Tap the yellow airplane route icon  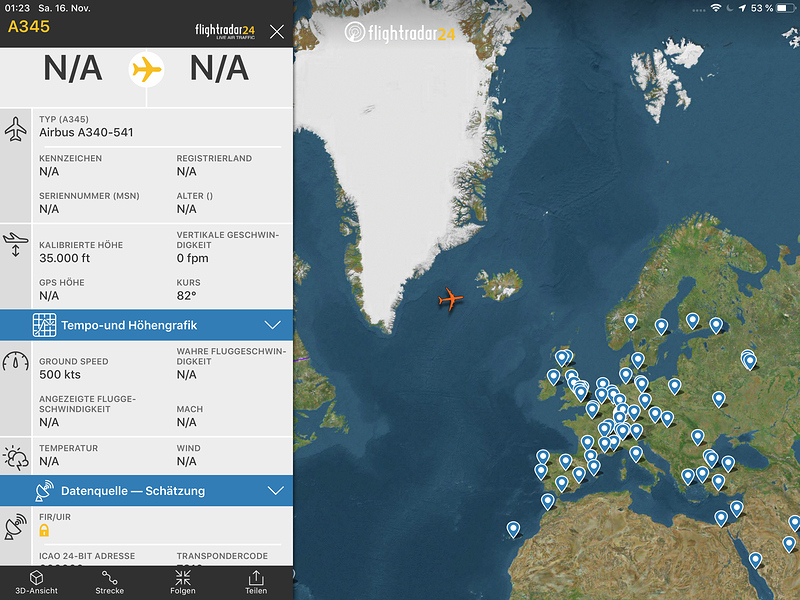[x=146, y=69]
